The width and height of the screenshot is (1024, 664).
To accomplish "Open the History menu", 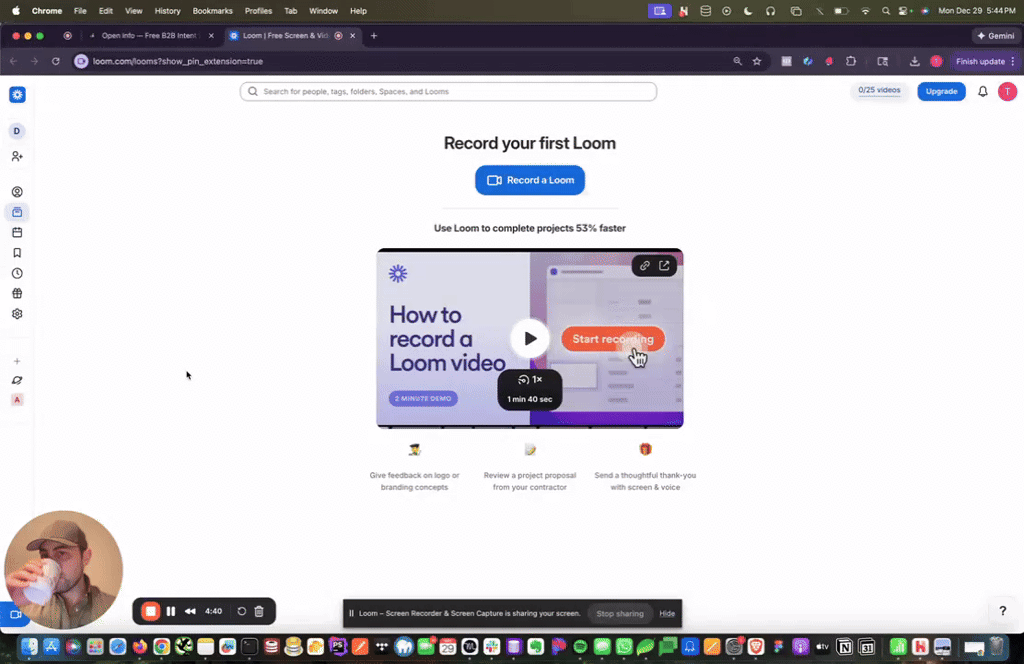I will [x=167, y=11].
